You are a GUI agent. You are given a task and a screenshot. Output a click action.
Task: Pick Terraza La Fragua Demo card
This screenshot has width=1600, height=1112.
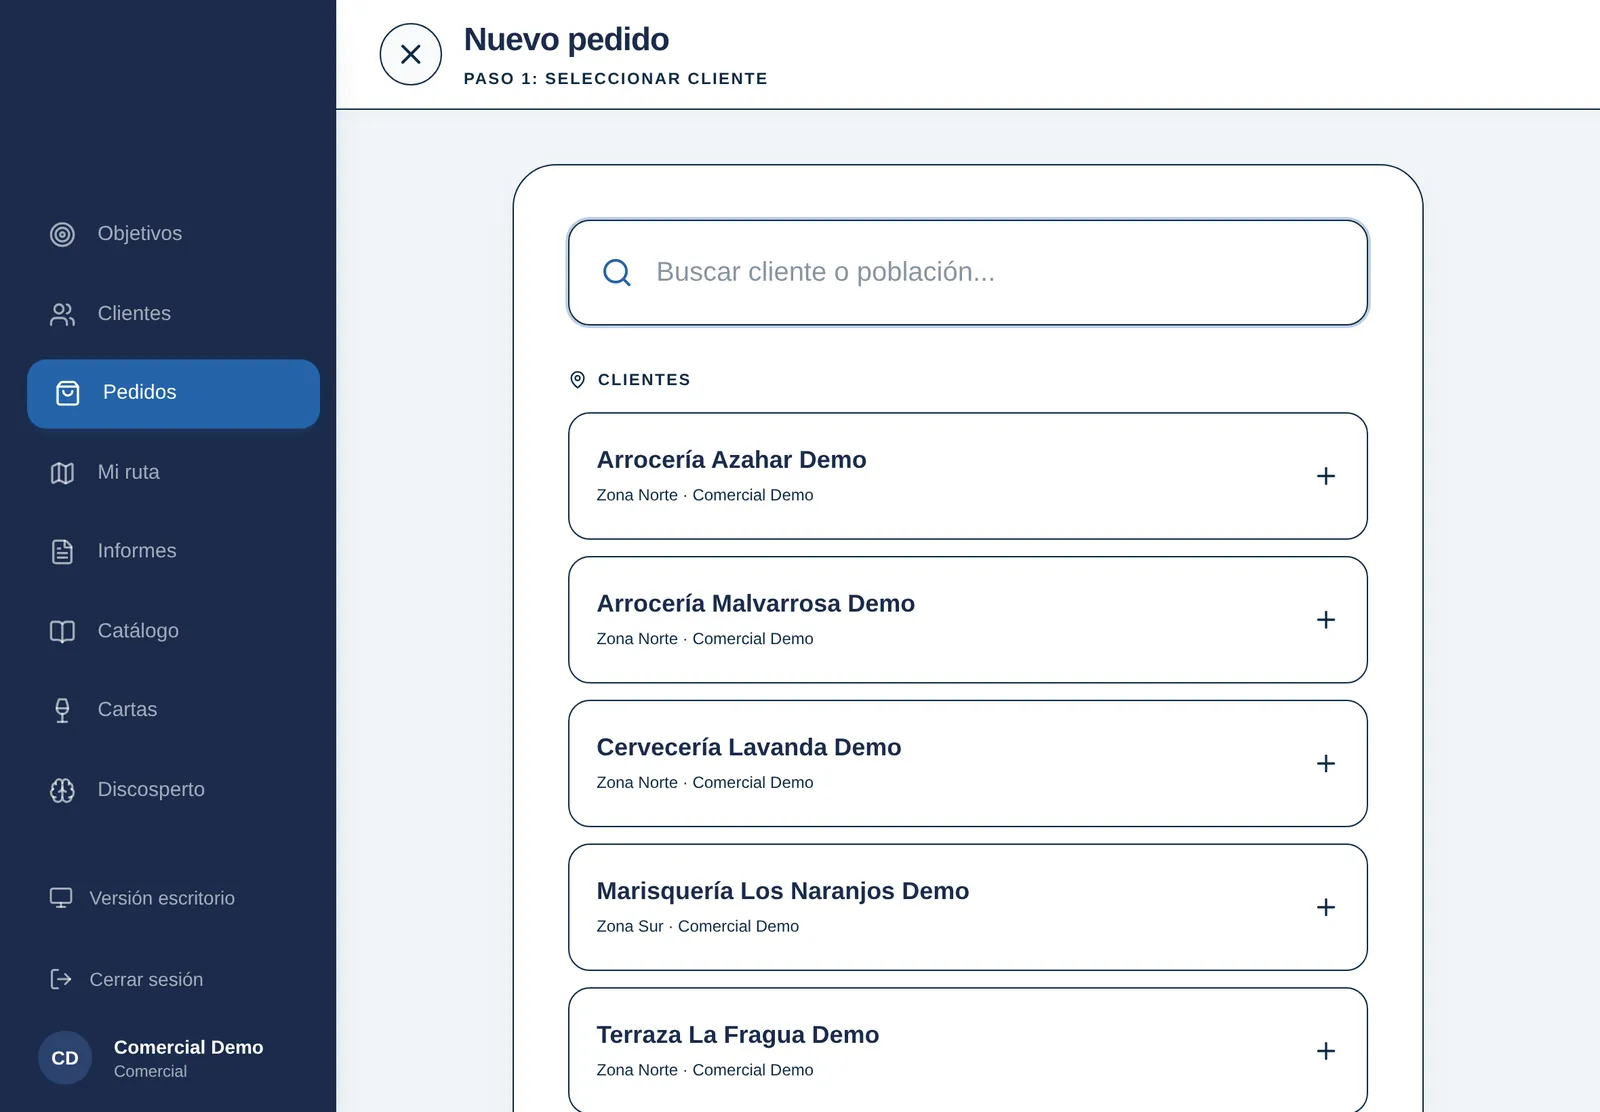(968, 1050)
